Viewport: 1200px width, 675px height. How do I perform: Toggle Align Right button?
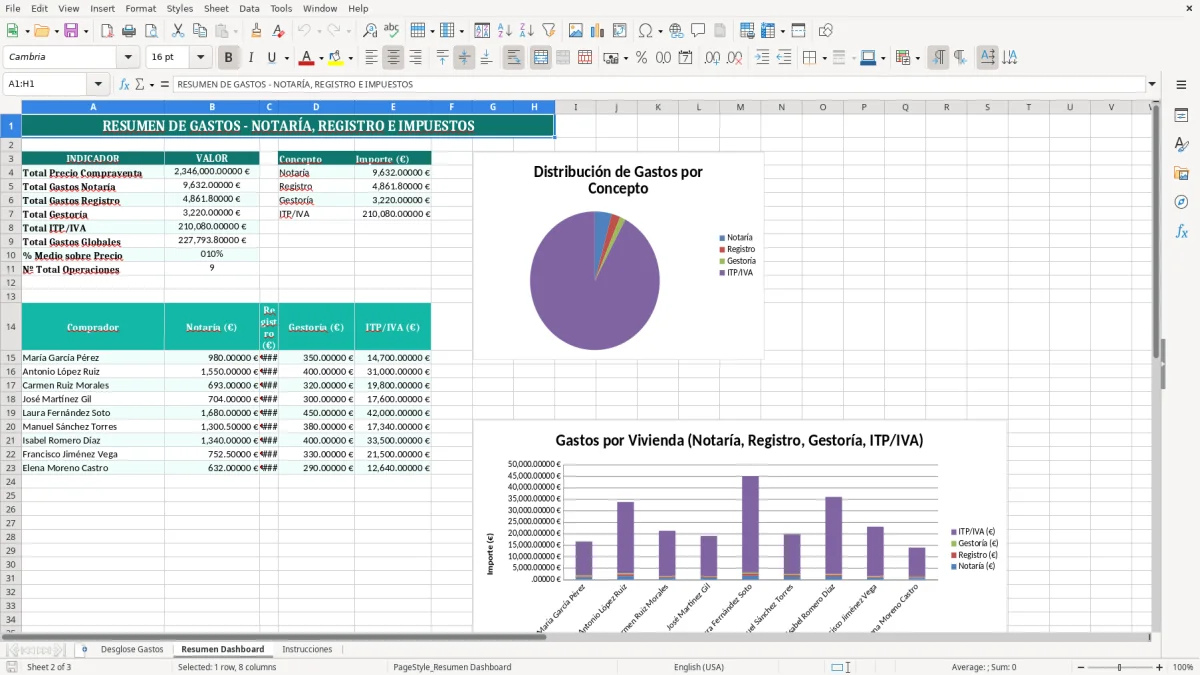pos(415,58)
